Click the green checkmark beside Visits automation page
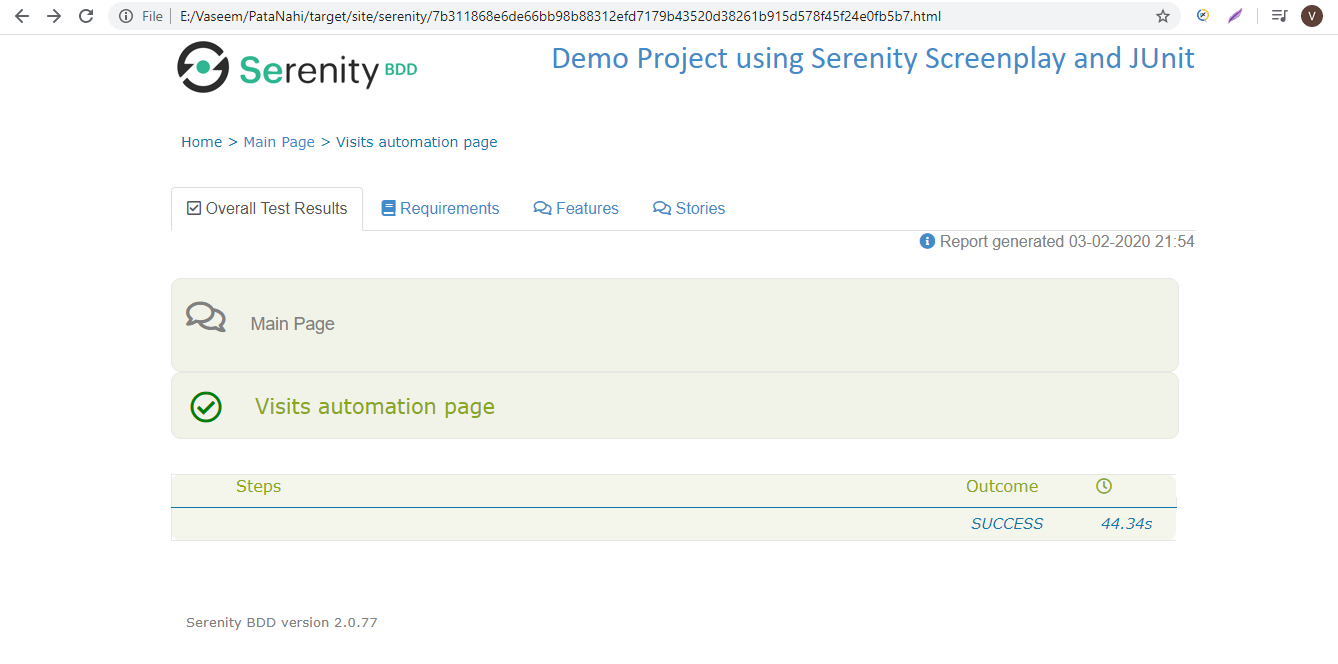This screenshot has height=664, width=1338. click(205, 406)
